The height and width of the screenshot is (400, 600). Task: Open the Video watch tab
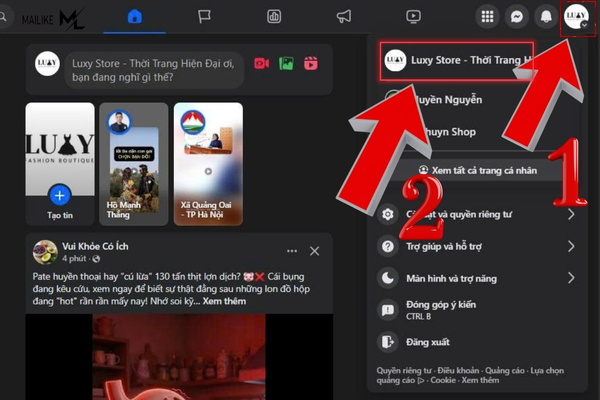[x=413, y=16]
